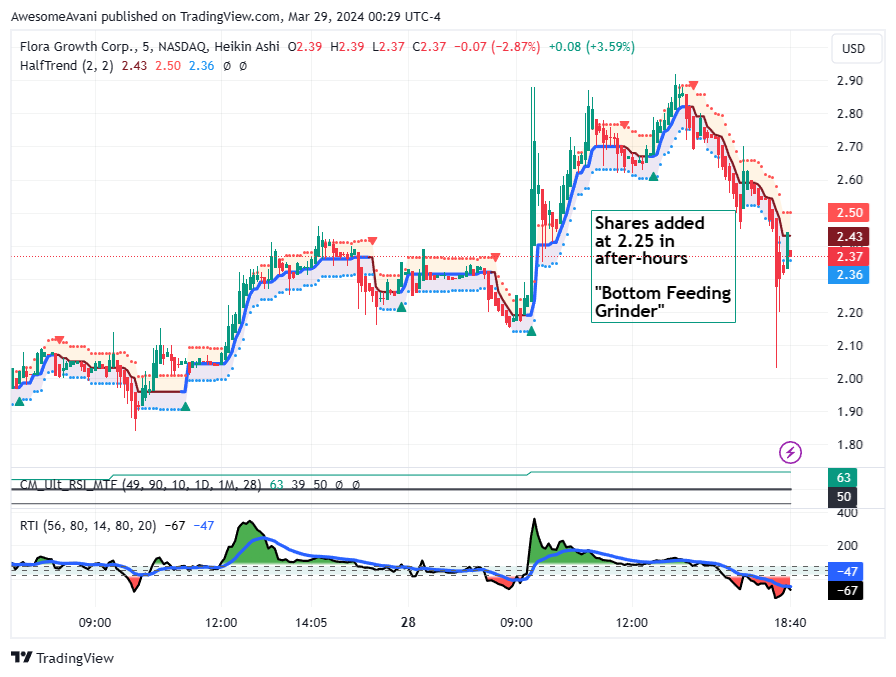Click the red 2.37 current price label

[849, 257]
